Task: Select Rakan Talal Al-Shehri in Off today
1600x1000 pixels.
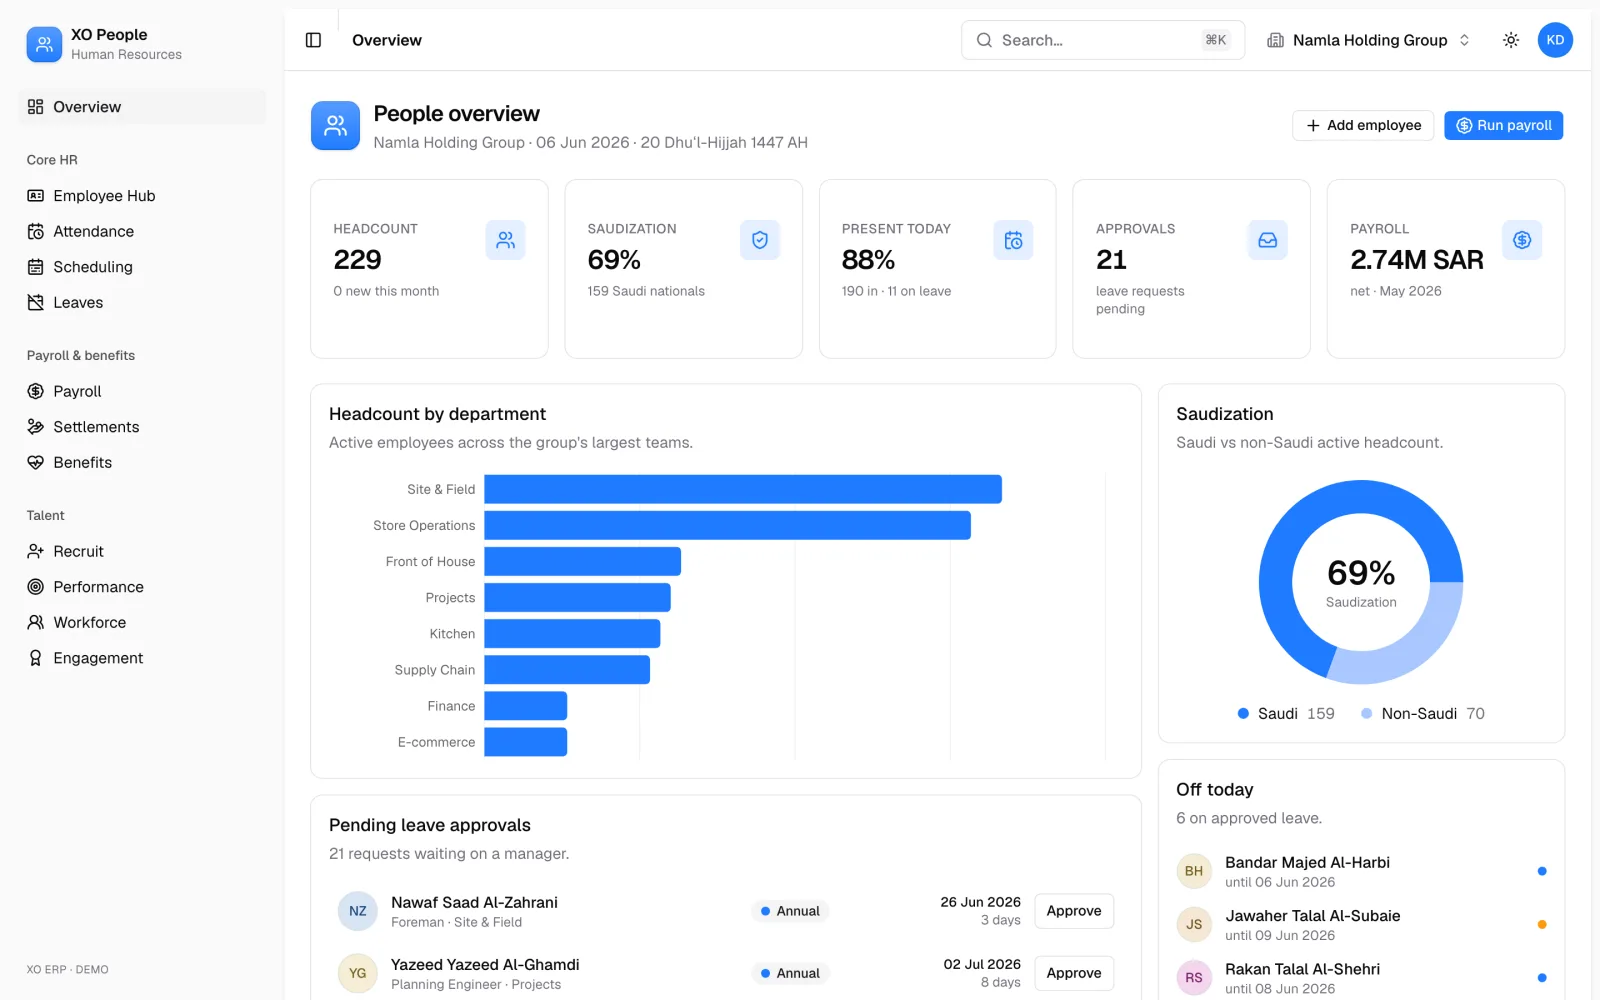Action: tap(1361, 978)
